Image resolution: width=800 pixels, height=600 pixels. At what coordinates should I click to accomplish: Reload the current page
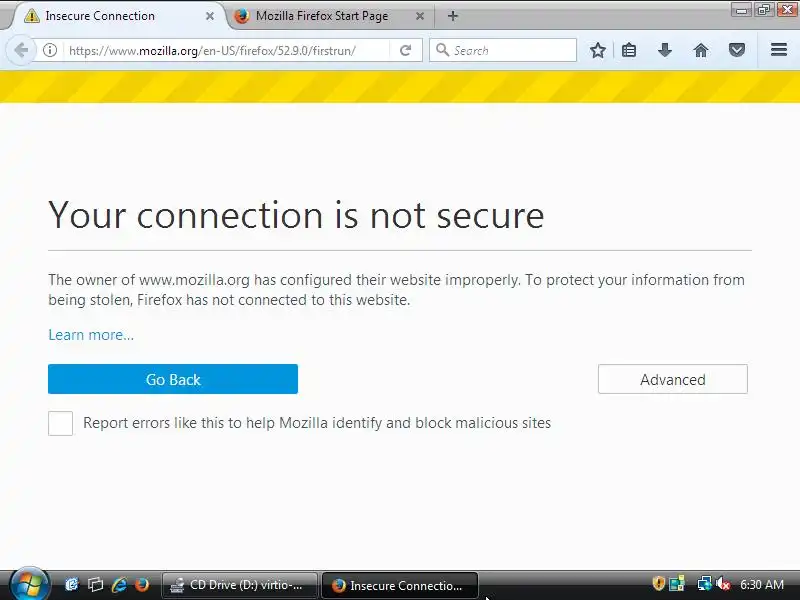(406, 50)
